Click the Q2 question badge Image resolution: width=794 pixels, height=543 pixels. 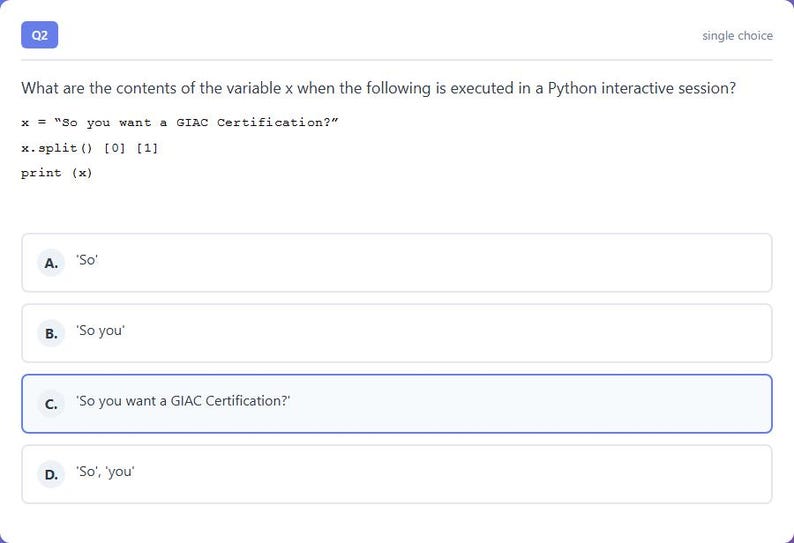[x=39, y=35]
